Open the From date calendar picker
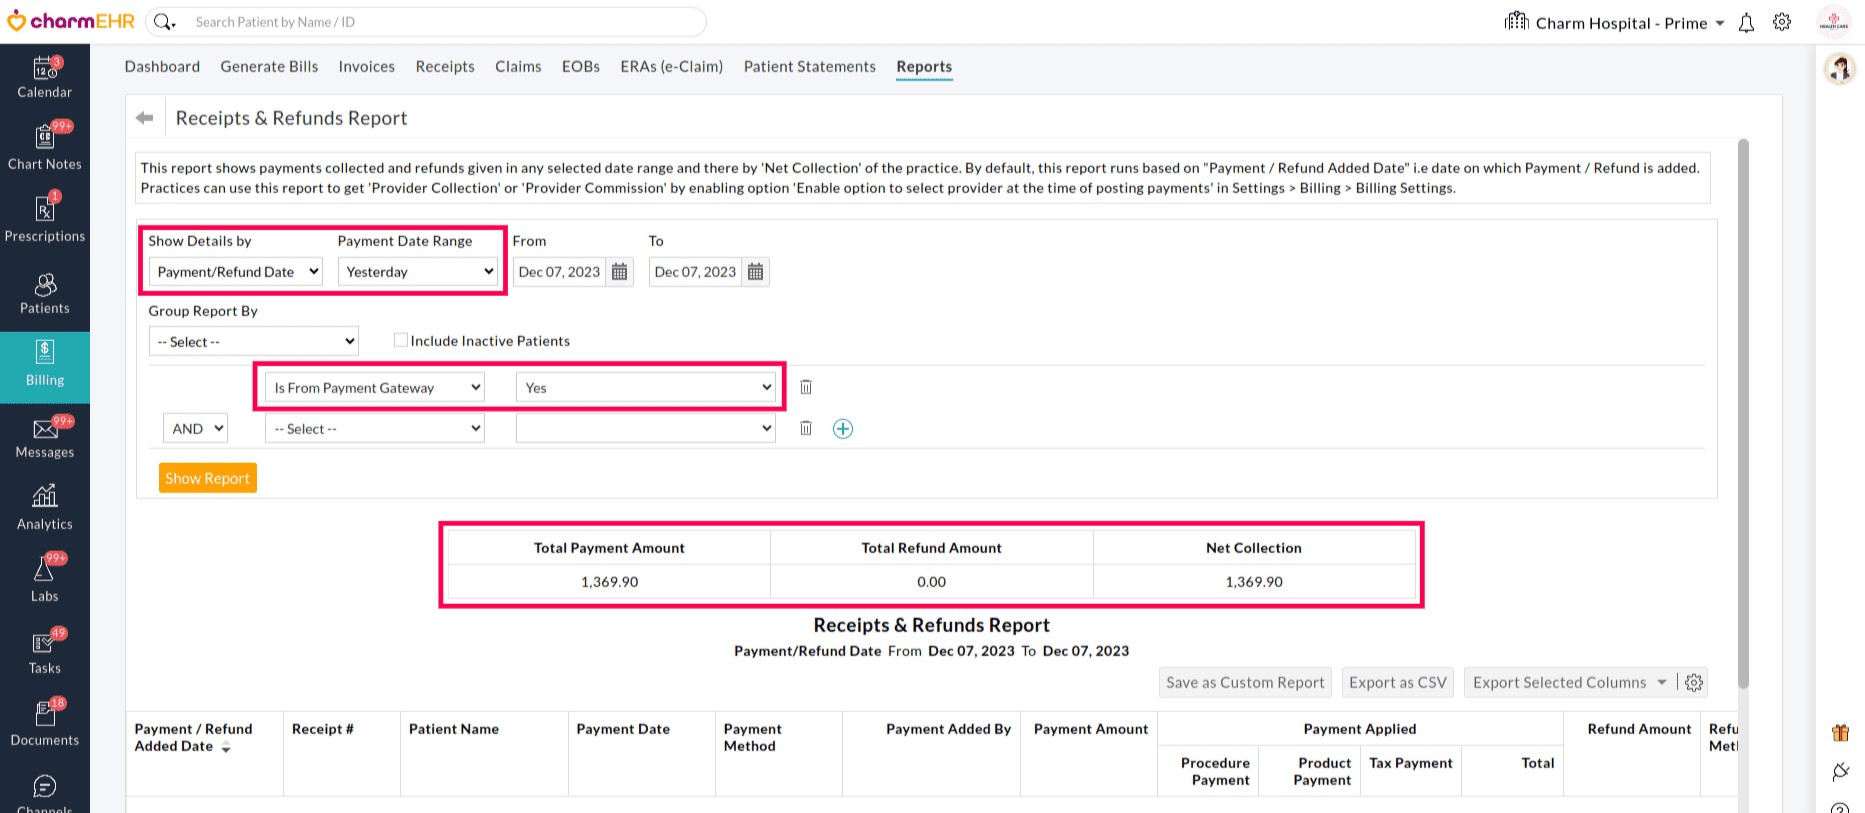 (x=620, y=272)
